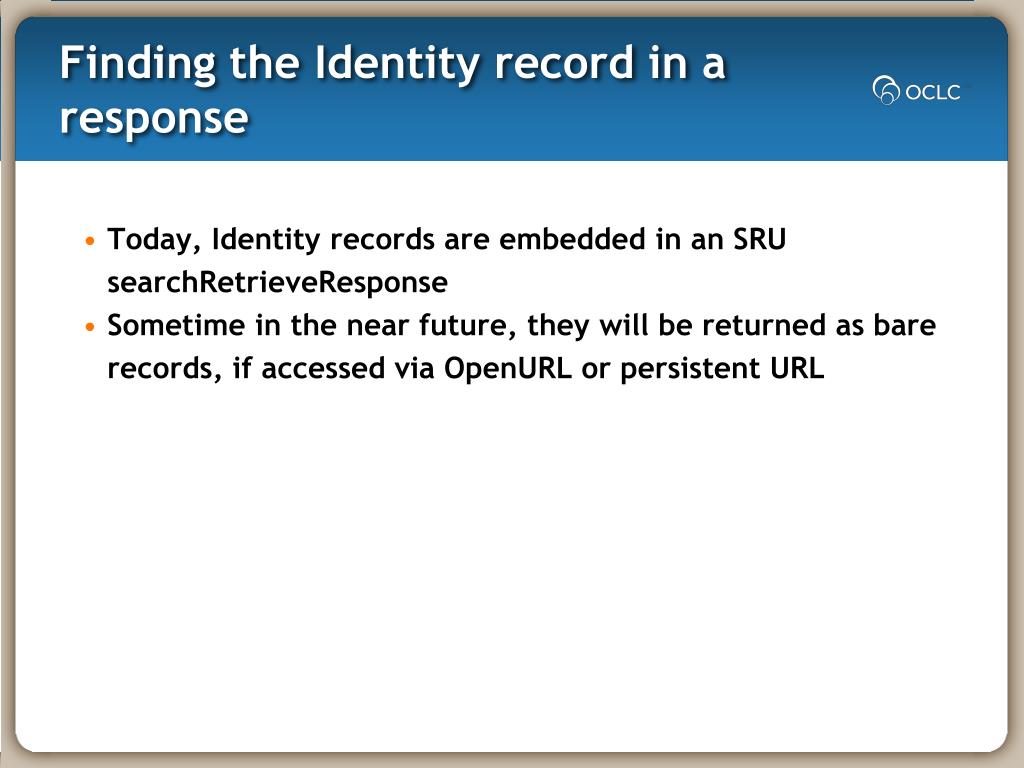Click the word "Finding" in the title

tap(138, 65)
